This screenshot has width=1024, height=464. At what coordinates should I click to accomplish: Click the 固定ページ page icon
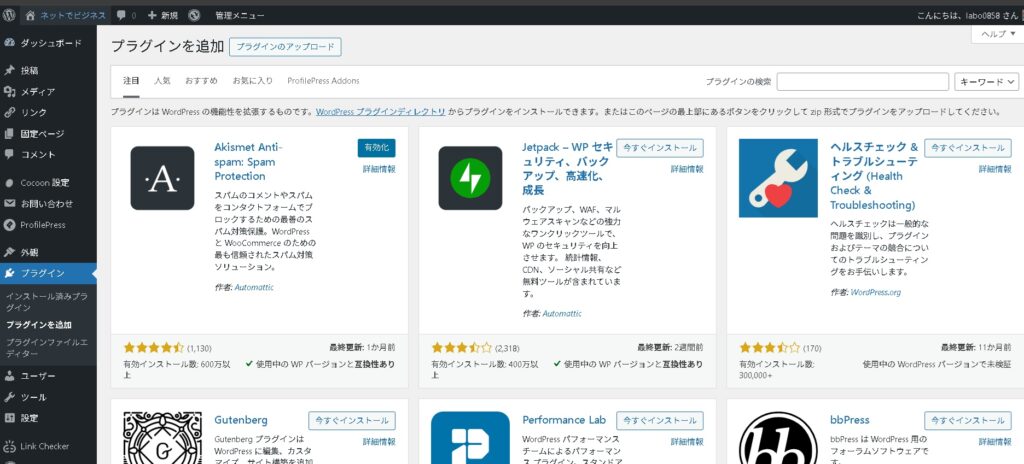click(9, 134)
